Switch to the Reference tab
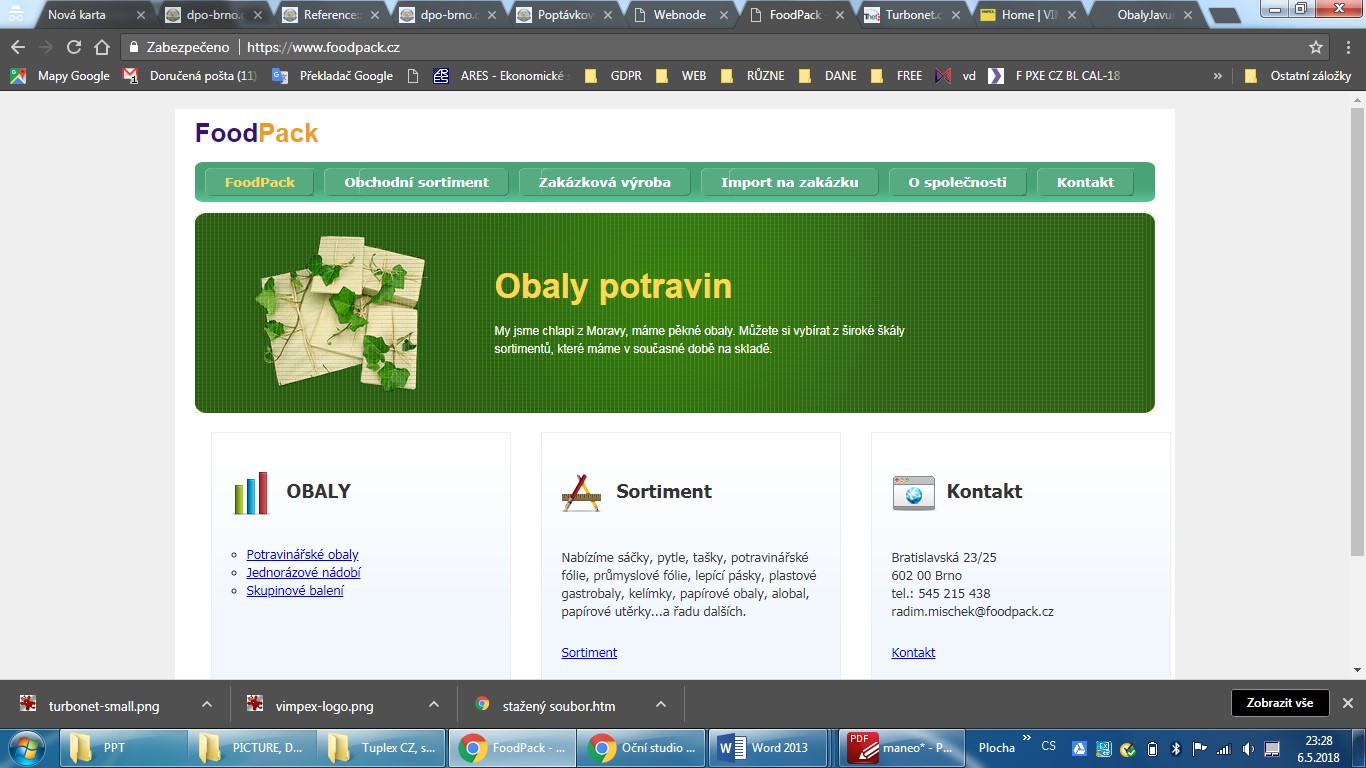Viewport: 1366px width, 768px height. tap(332, 15)
